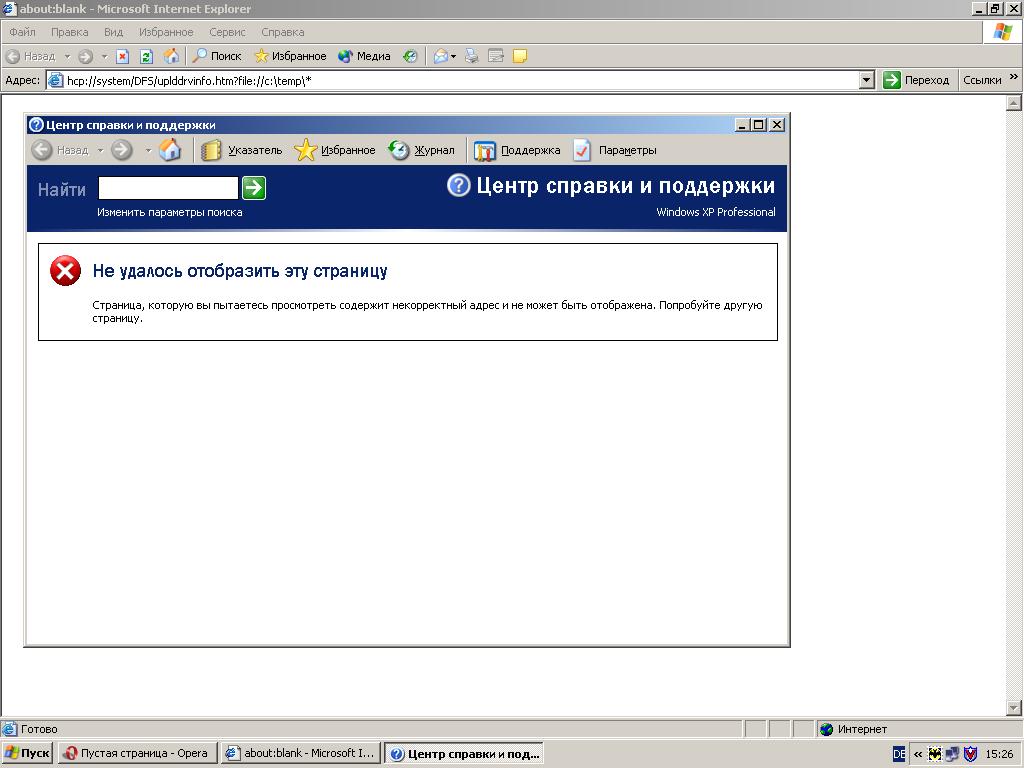
Task: Click the IE scrollbar down arrow
Action: 1014,707
